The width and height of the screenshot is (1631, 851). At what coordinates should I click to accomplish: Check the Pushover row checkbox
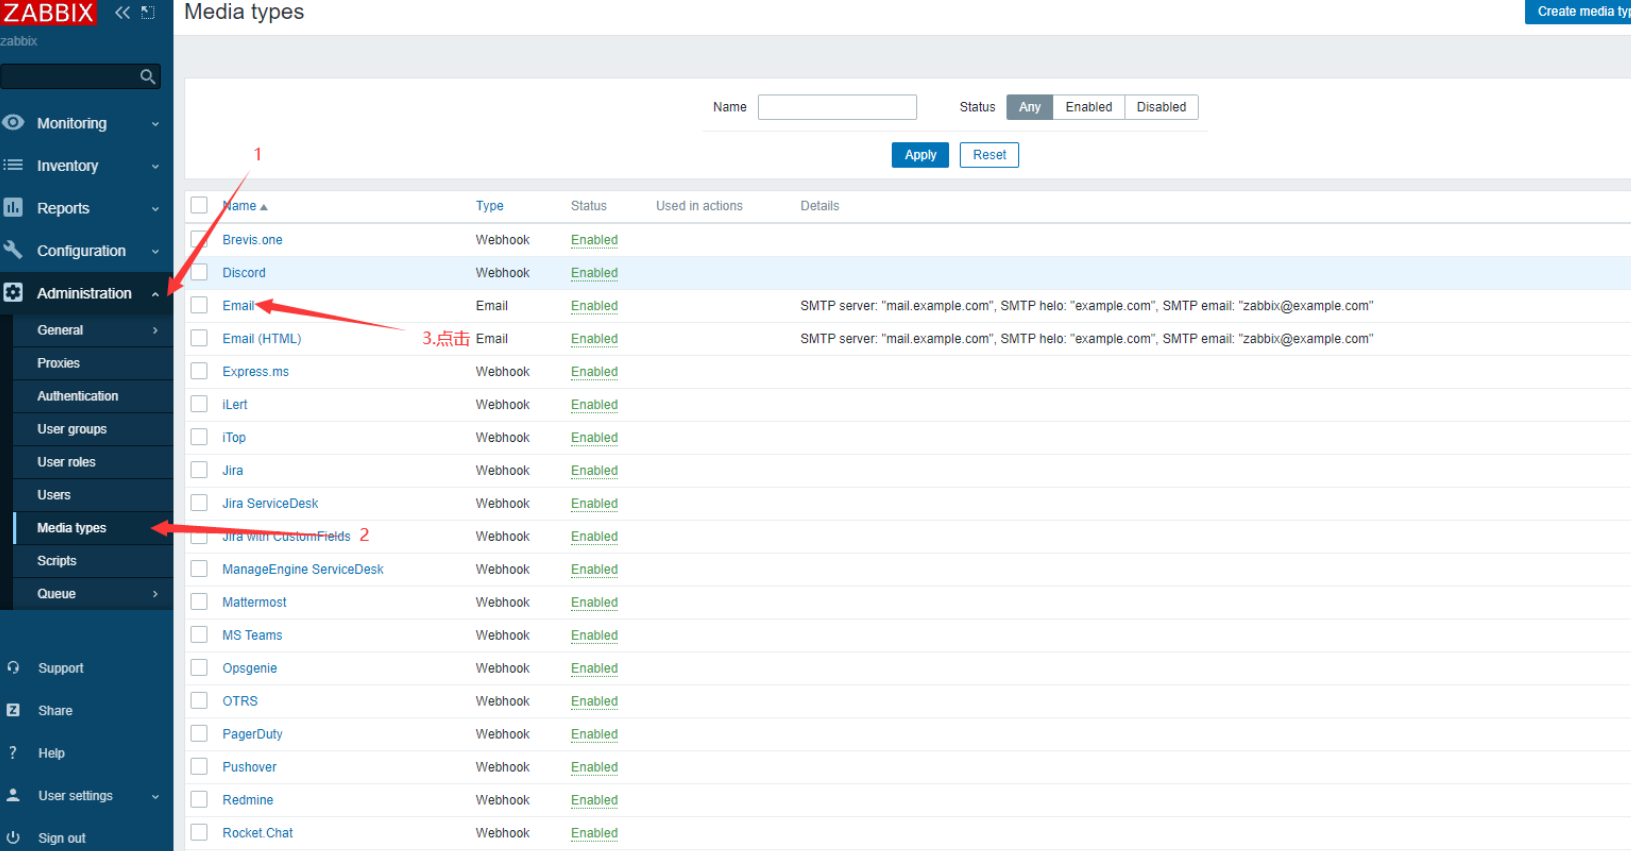(x=199, y=767)
